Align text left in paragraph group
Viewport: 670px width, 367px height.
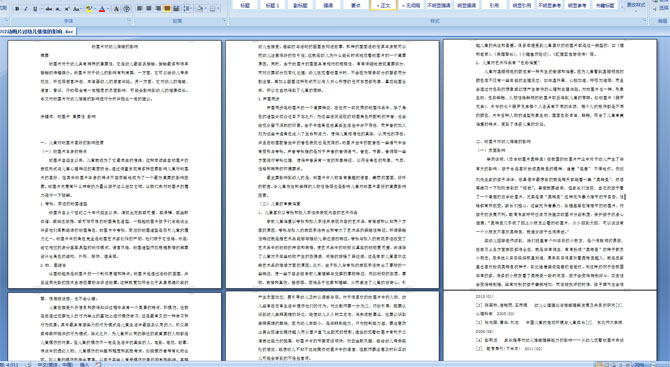click(x=140, y=9)
